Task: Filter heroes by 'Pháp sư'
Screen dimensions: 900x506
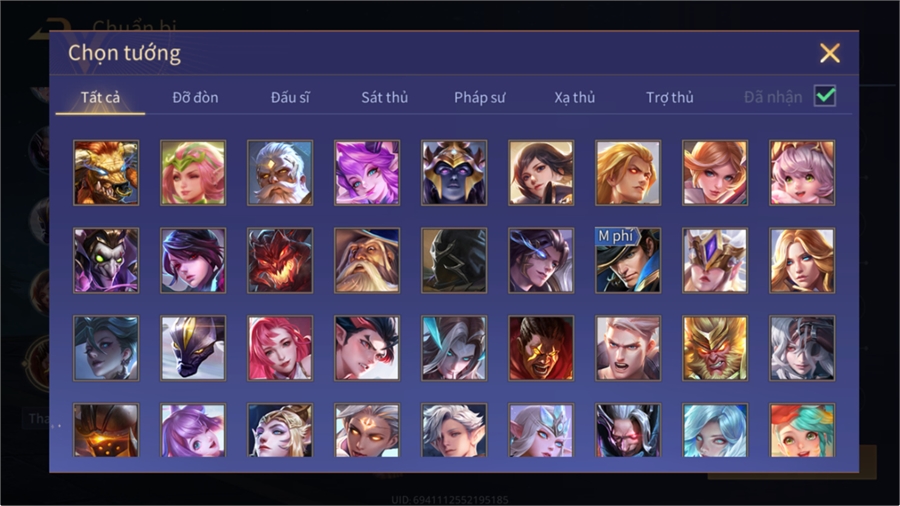Action: (480, 98)
